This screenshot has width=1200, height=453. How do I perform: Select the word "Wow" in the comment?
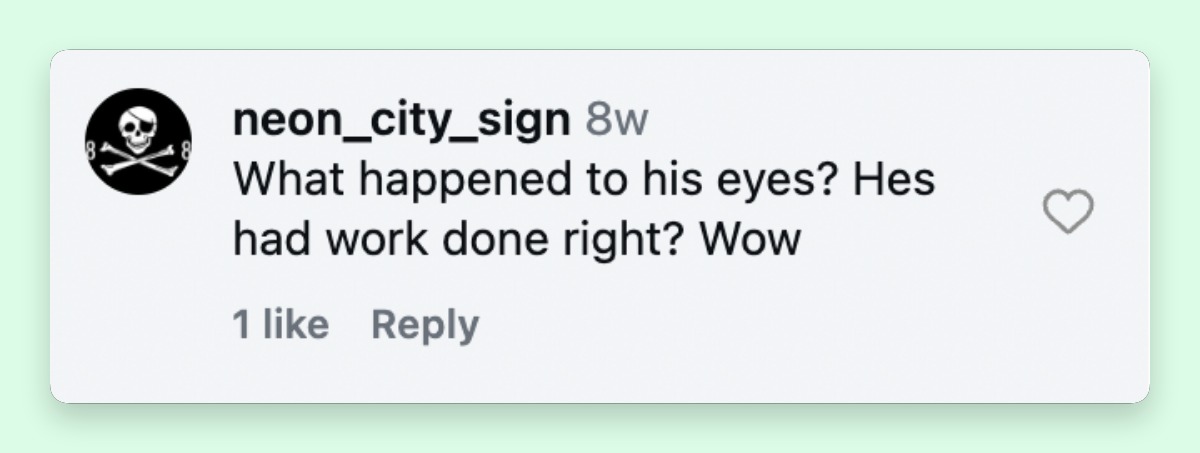coord(749,240)
